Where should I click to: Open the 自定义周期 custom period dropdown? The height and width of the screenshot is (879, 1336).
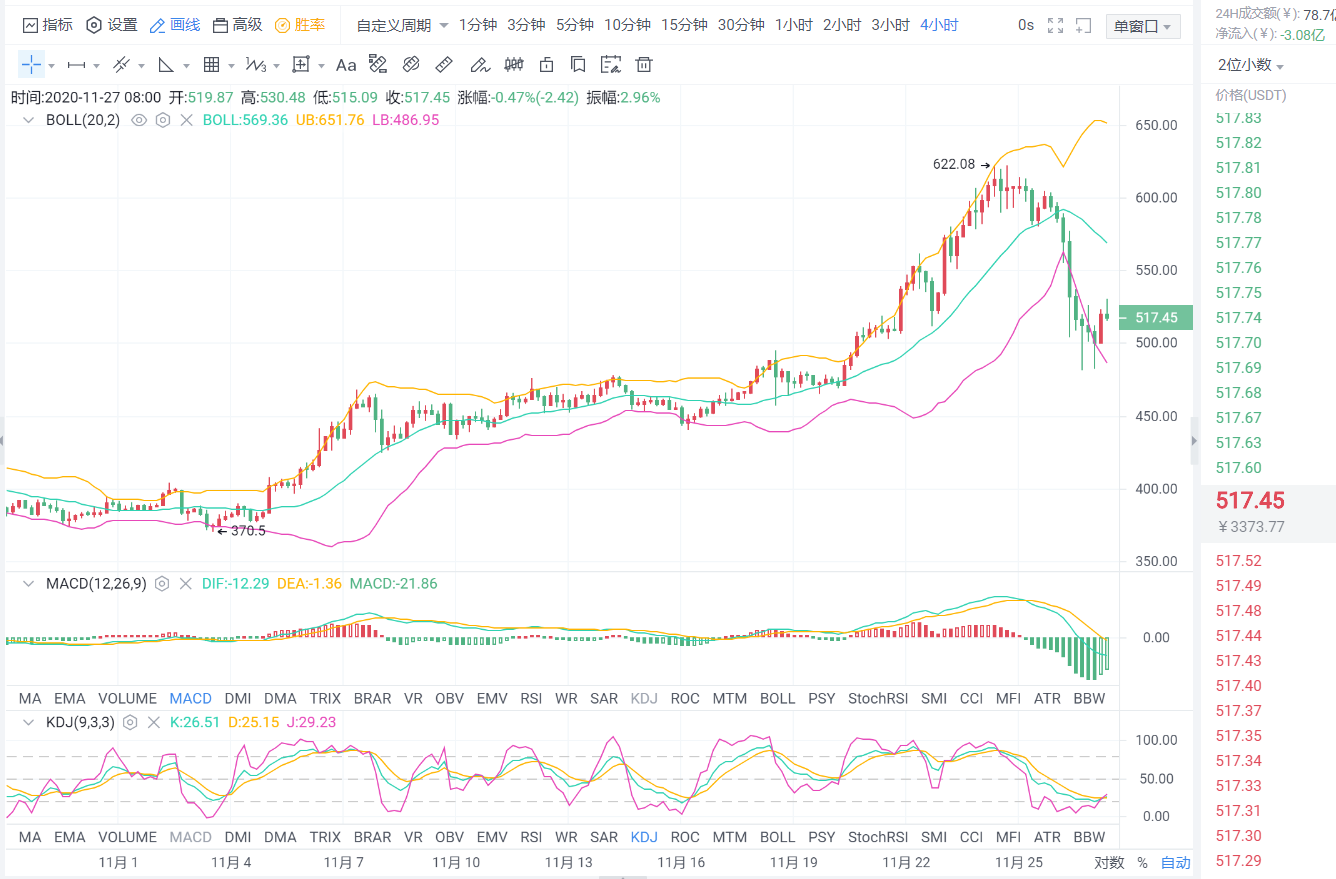[x=402, y=25]
